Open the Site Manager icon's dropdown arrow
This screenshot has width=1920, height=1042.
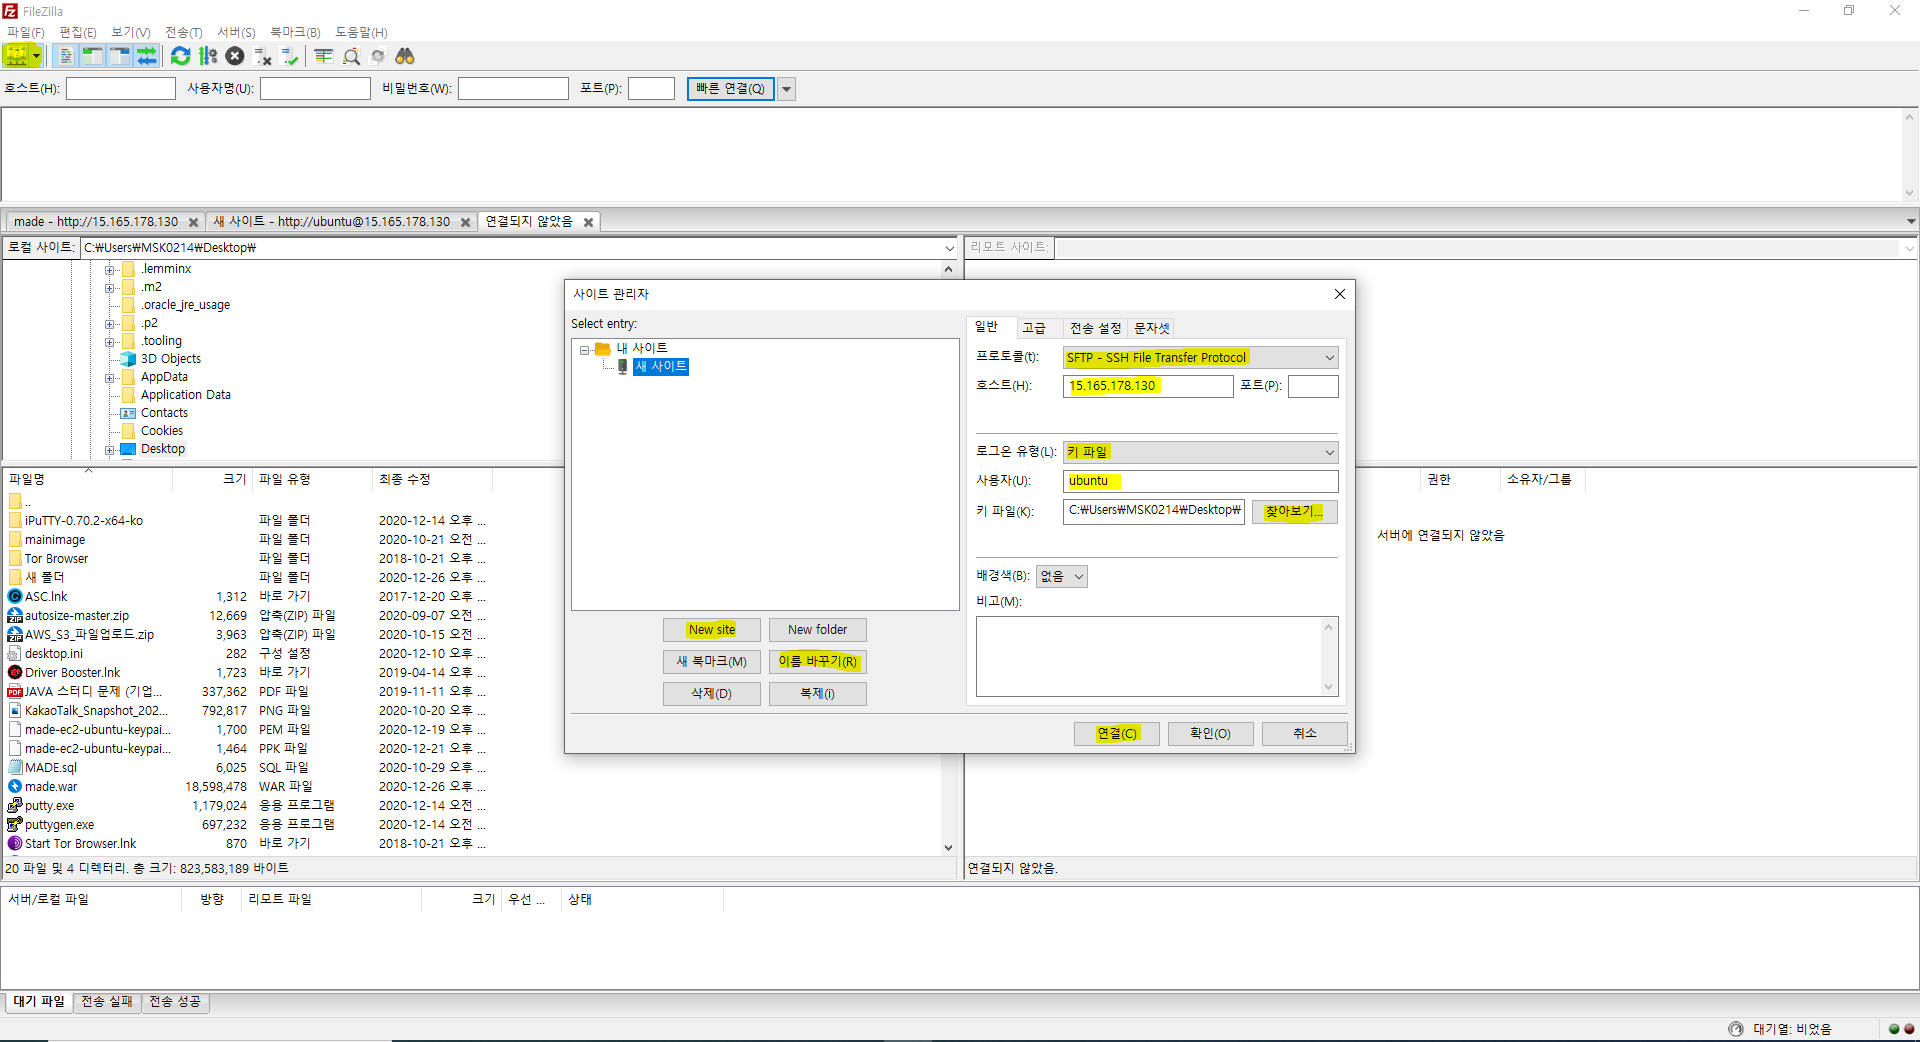tap(37, 56)
